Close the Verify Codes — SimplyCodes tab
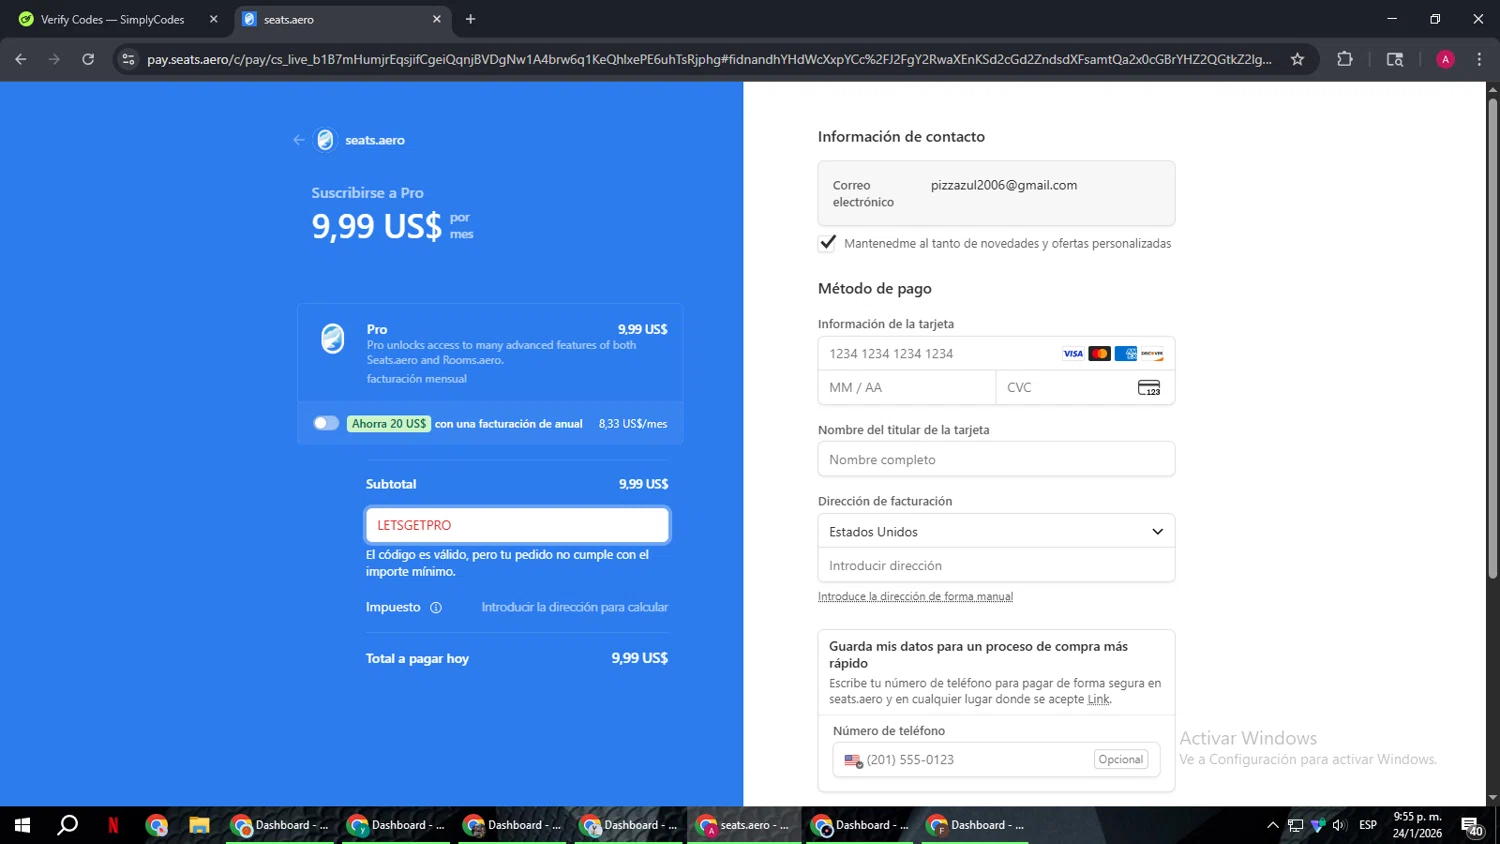Screen dimensions: 1500x844 pyautogui.click(x=213, y=19)
